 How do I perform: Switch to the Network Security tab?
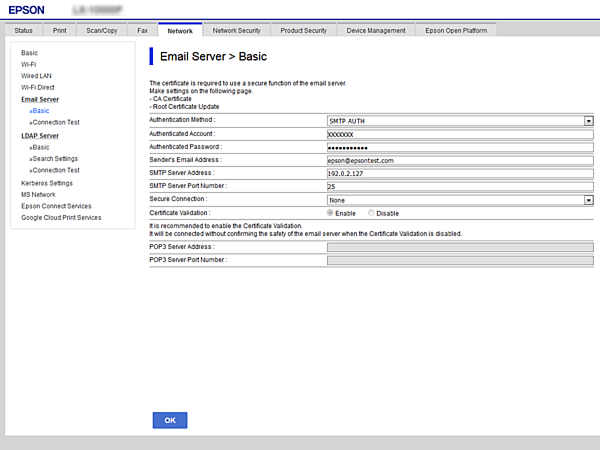click(238, 31)
